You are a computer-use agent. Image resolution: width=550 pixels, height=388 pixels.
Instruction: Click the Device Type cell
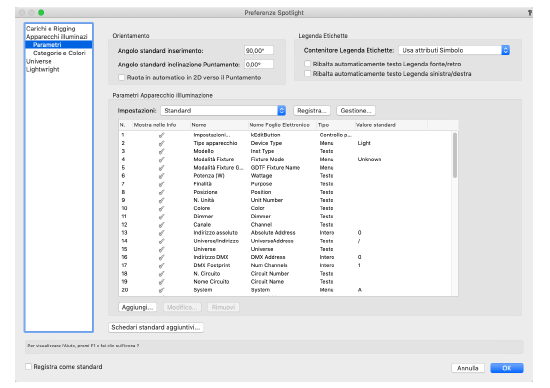click(266, 143)
